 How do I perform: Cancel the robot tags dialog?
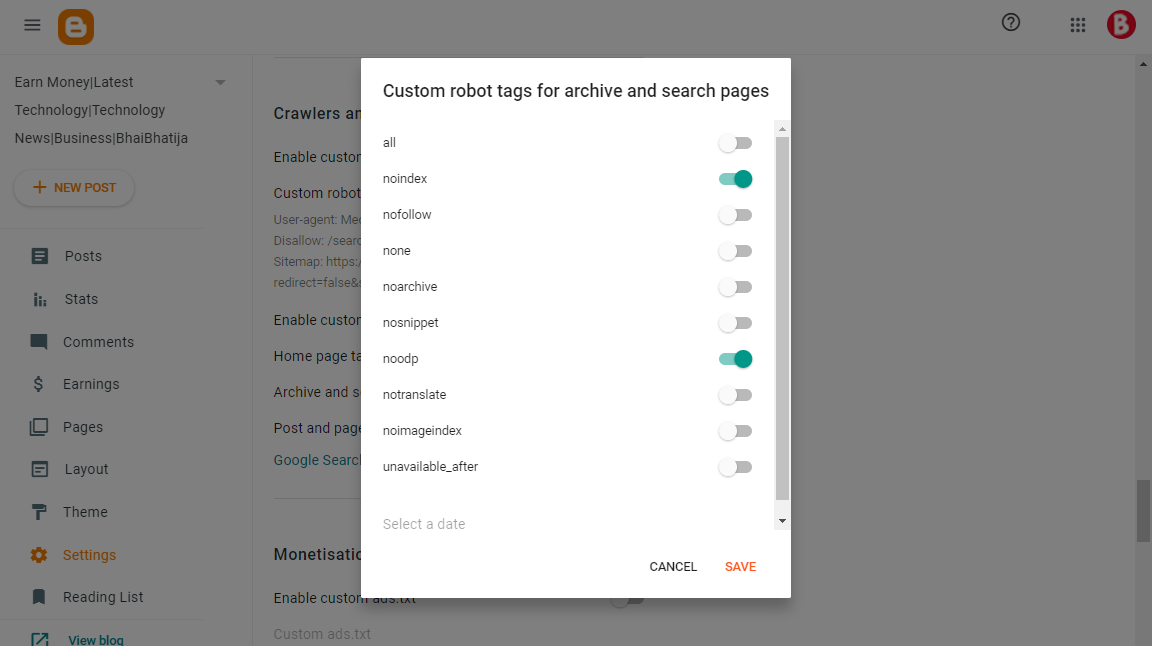pyautogui.click(x=673, y=567)
